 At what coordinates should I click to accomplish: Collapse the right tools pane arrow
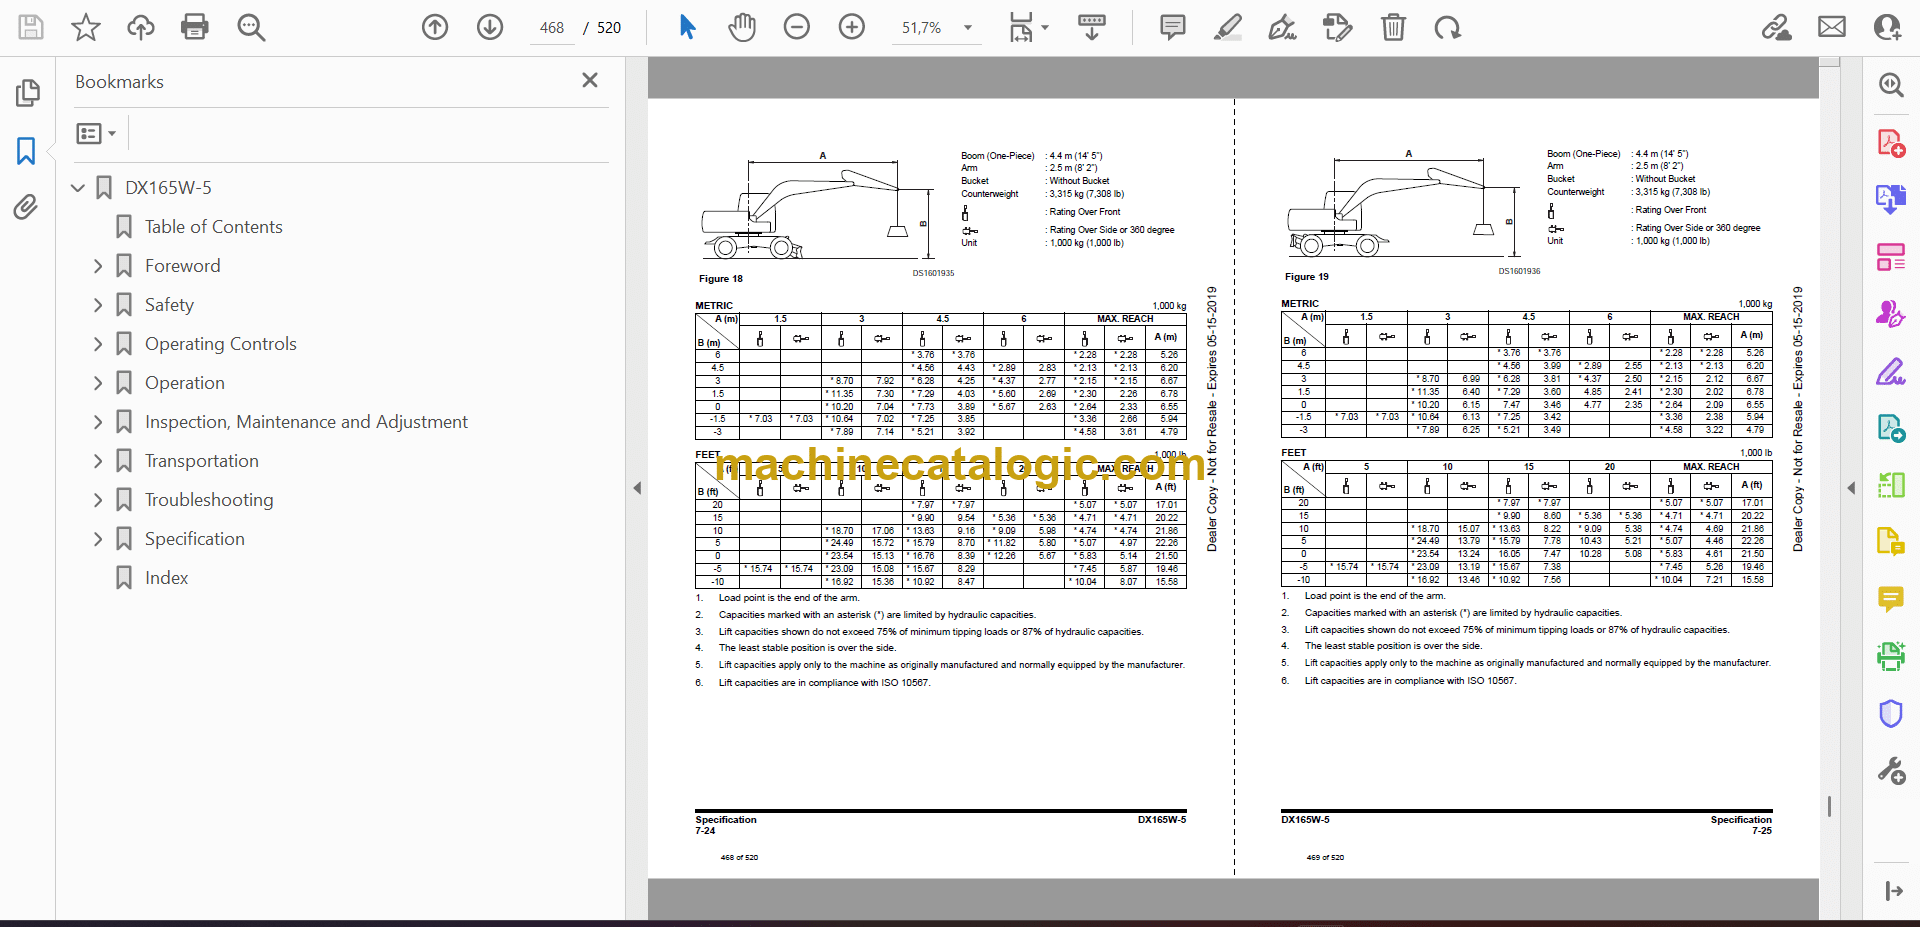click(x=1851, y=488)
